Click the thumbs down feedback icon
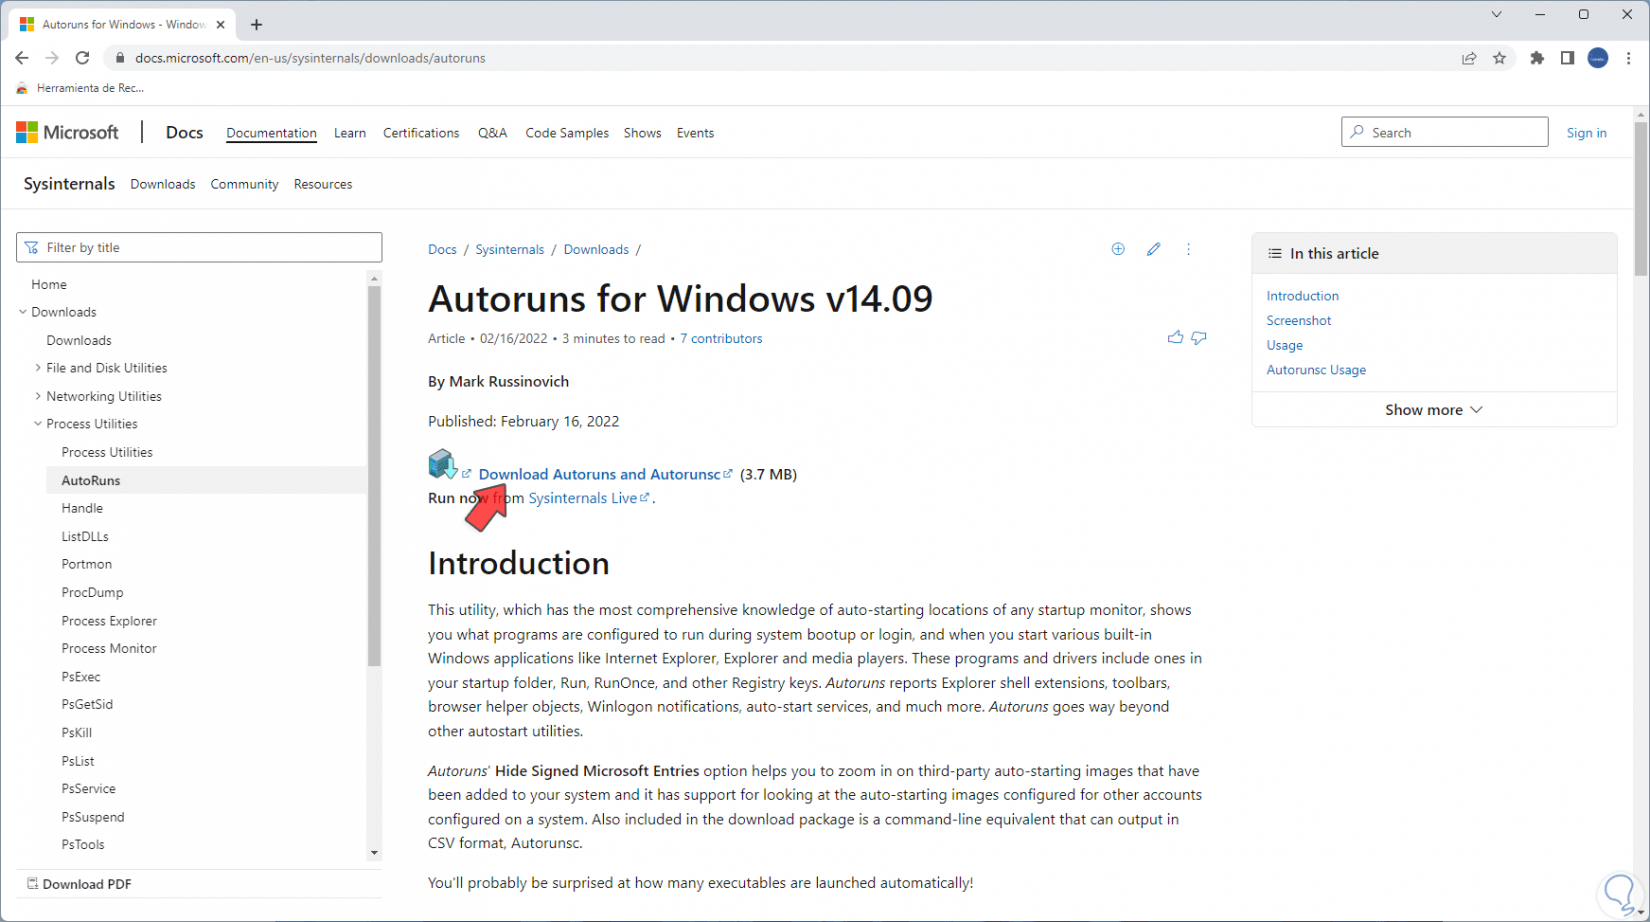This screenshot has height=922, width=1650. point(1199,338)
